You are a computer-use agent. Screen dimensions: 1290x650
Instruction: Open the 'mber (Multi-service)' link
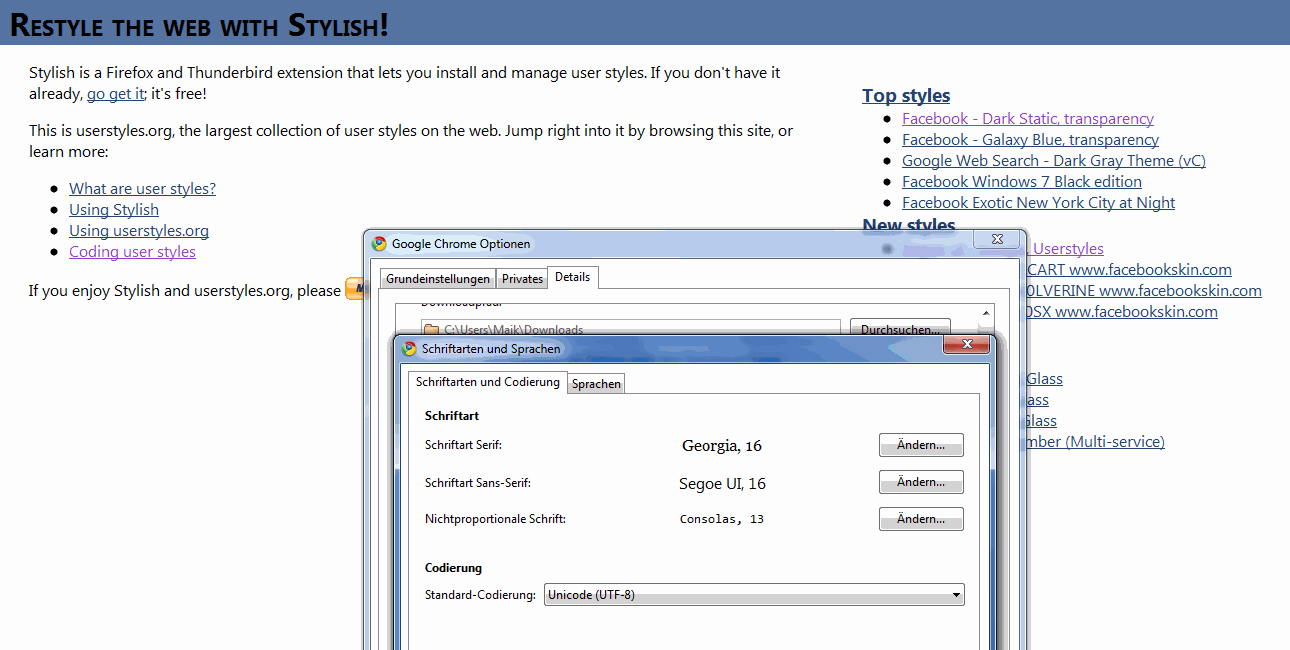1095,441
